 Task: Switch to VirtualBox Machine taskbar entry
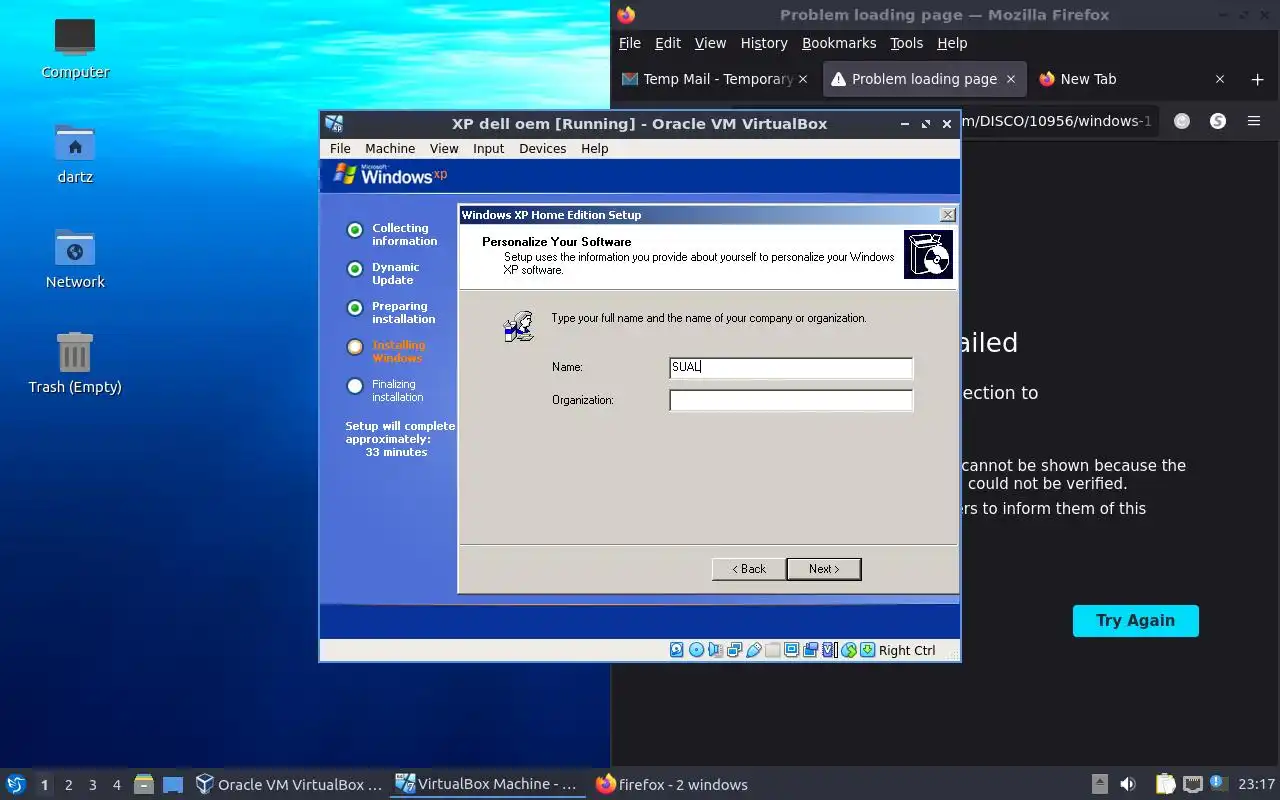(x=487, y=784)
